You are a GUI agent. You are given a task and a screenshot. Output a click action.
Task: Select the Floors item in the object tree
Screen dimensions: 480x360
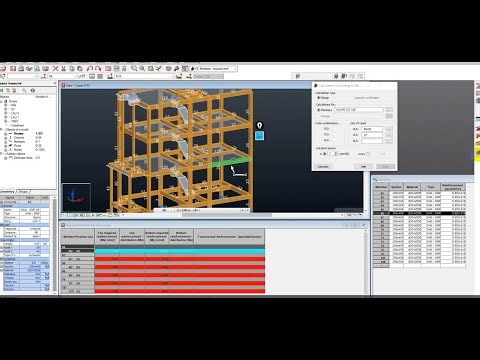tap(17, 146)
